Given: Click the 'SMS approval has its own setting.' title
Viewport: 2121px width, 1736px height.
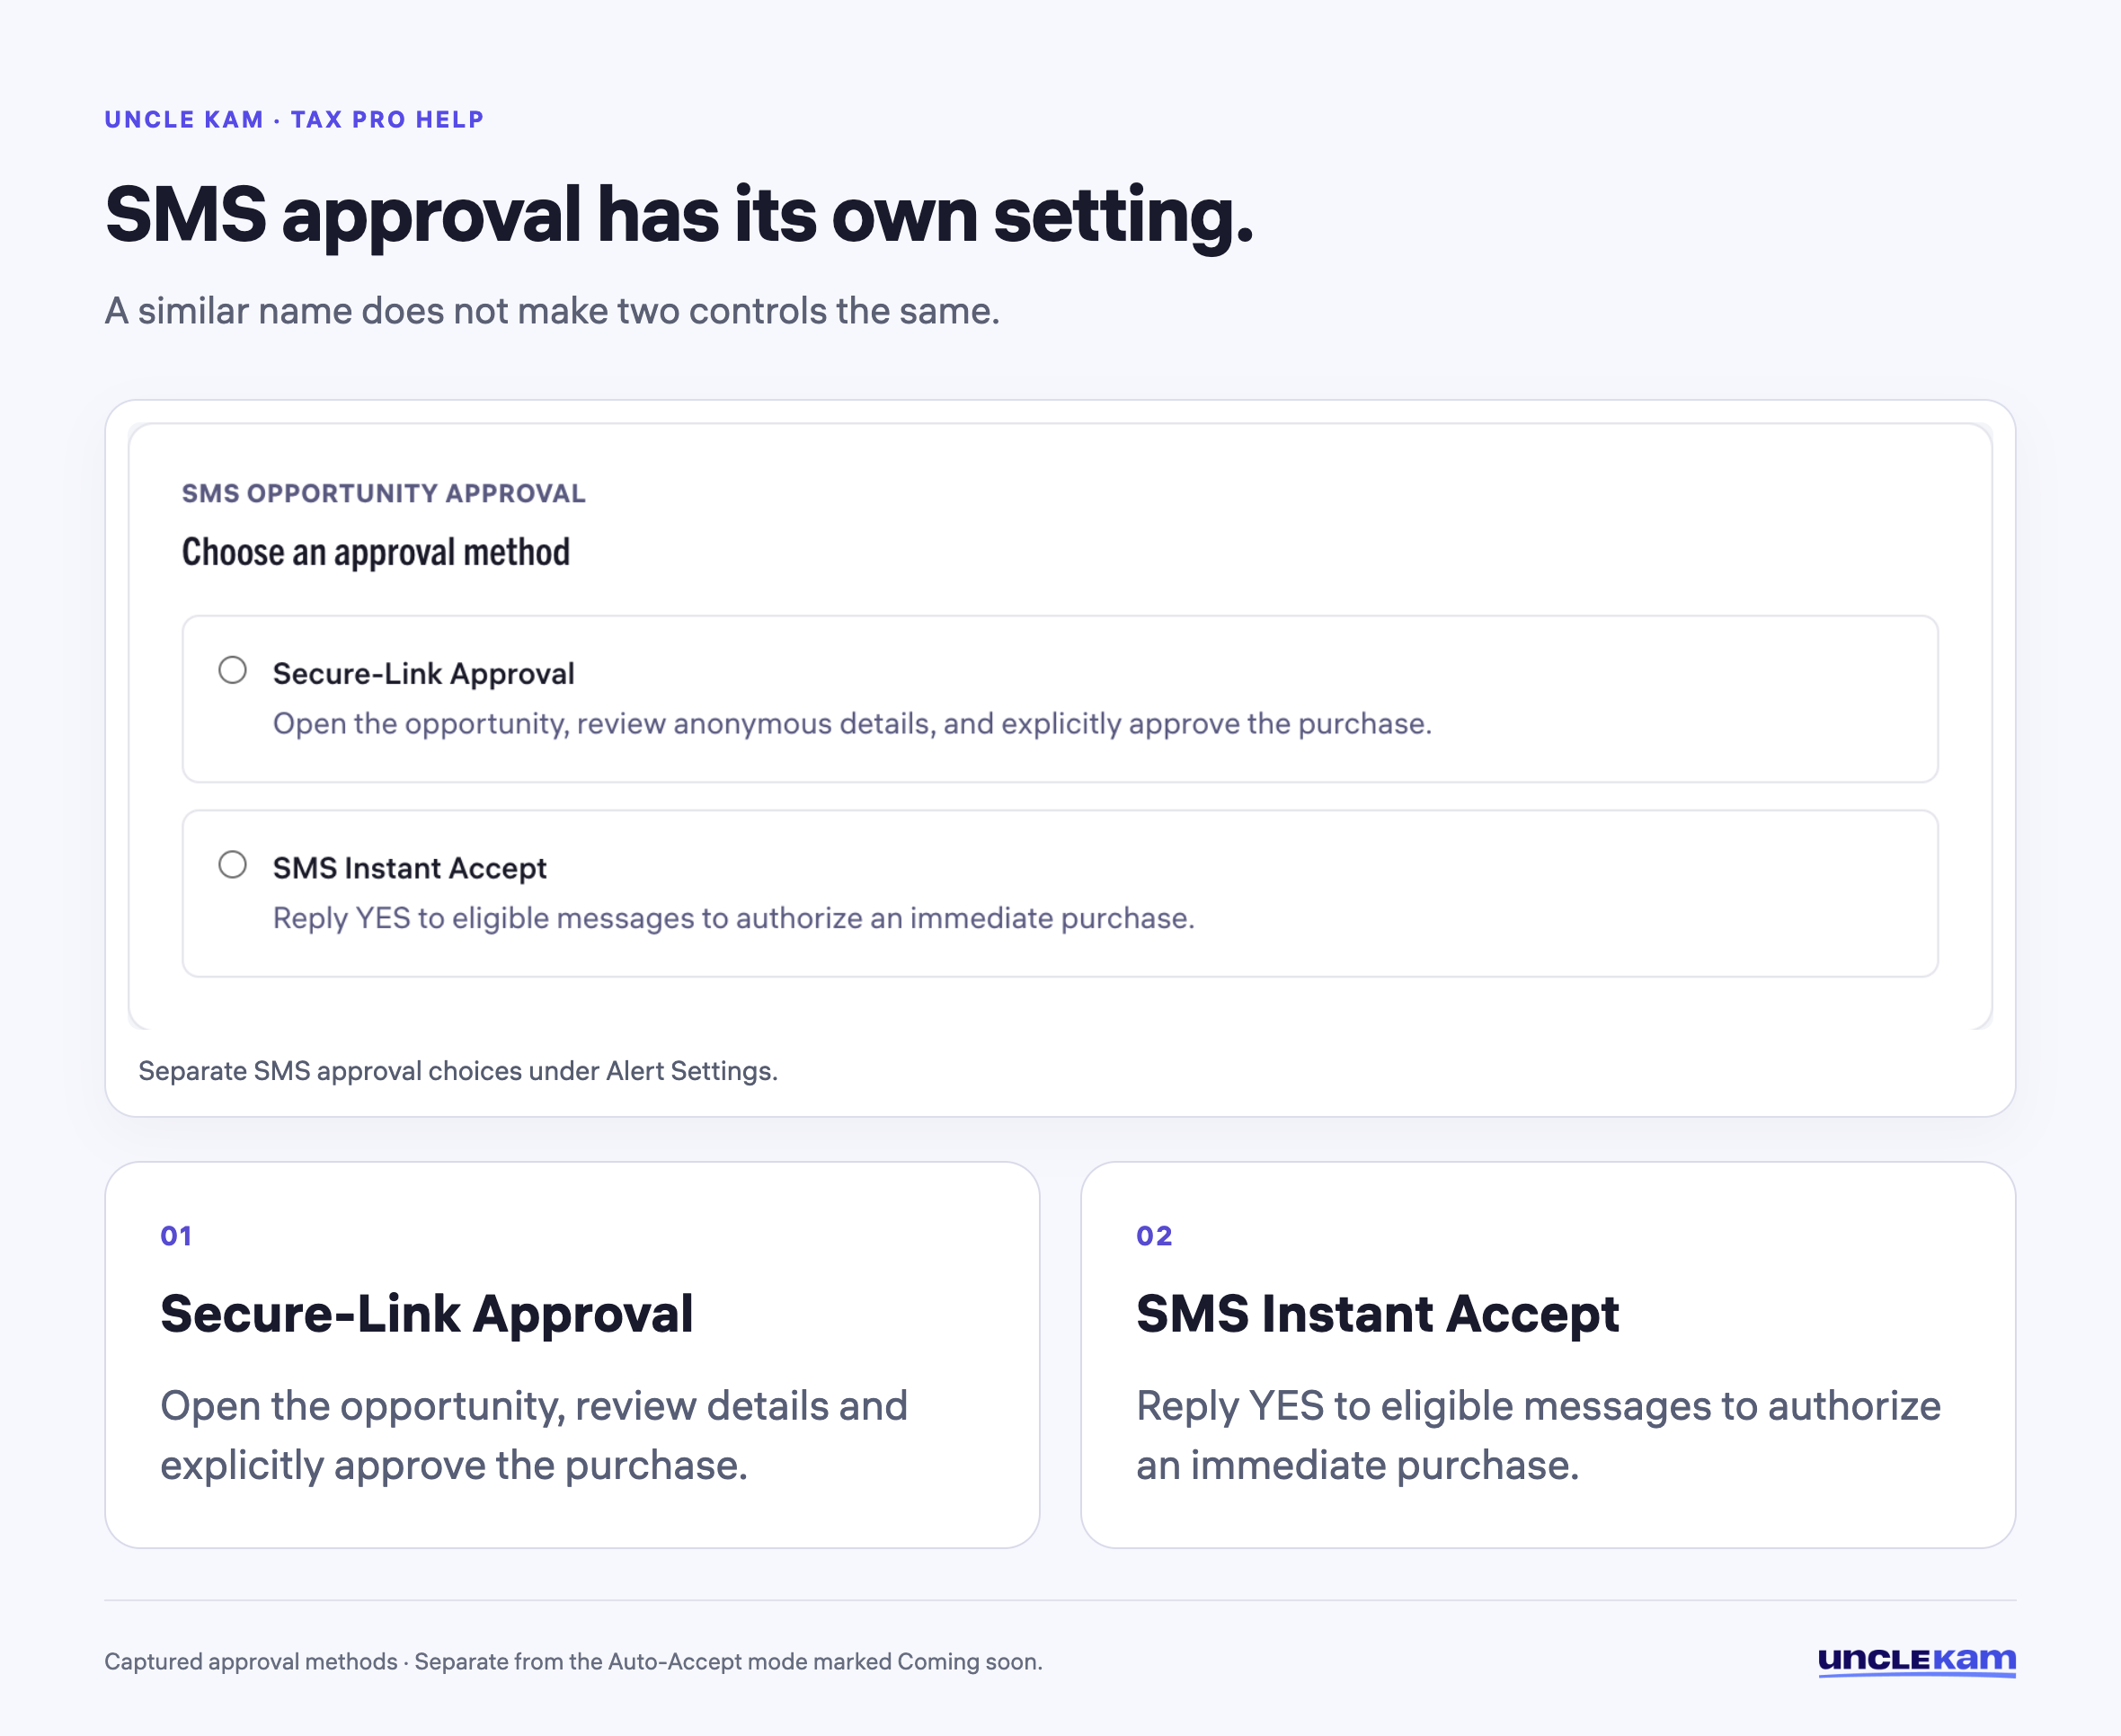Looking at the screenshot, I should coord(678,215).
